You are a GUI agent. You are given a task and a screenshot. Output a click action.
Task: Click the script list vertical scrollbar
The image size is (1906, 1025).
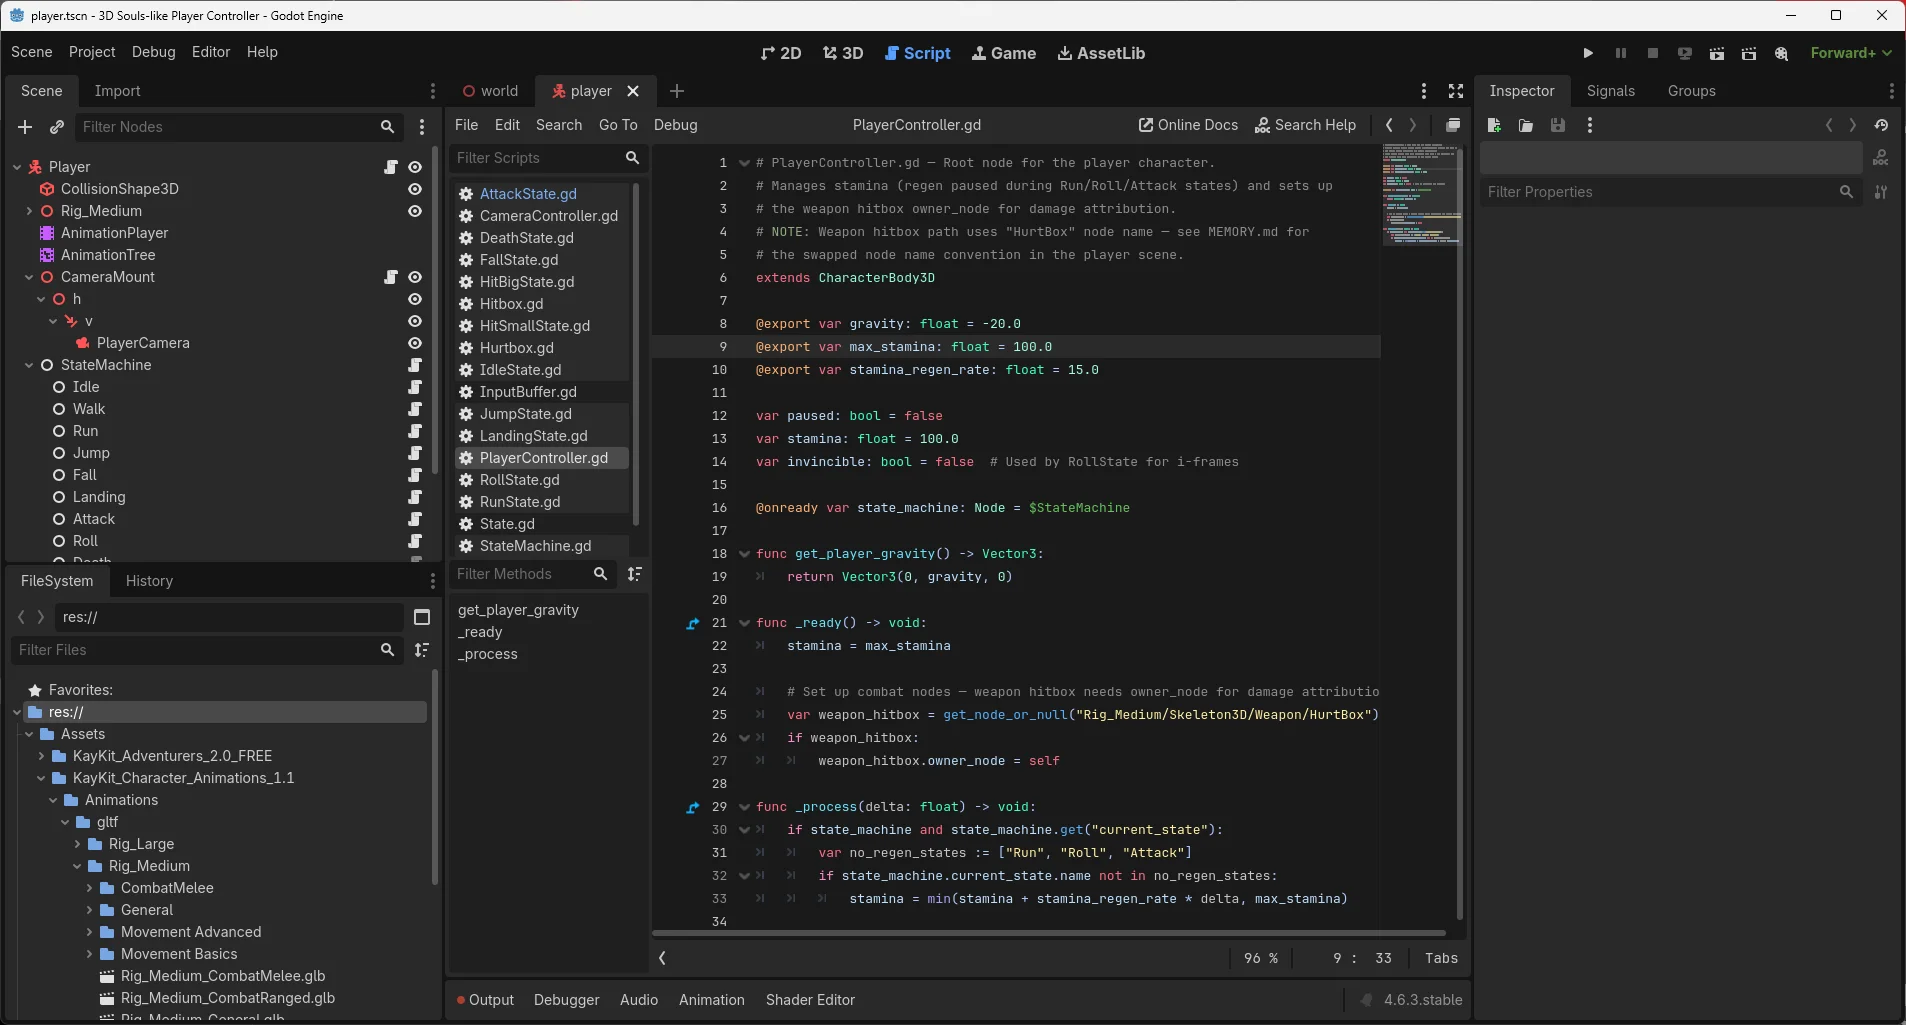(636, 355)
